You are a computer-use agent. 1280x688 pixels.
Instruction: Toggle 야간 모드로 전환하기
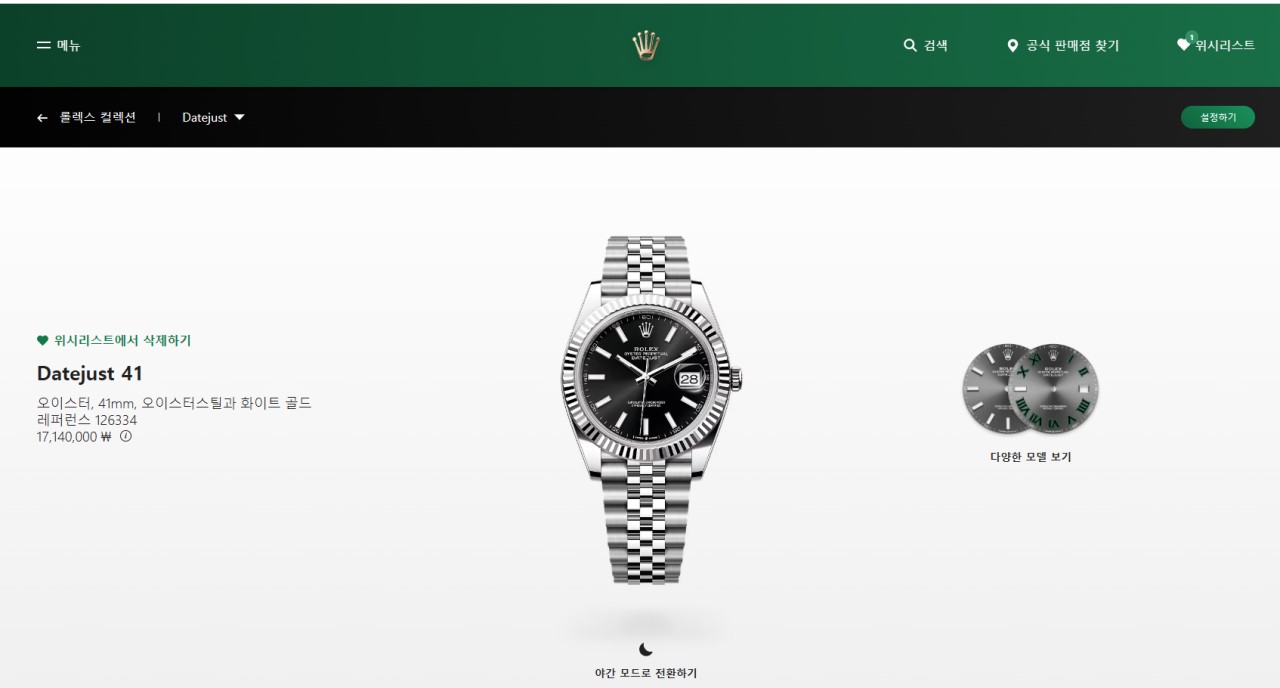pos(646,673)
